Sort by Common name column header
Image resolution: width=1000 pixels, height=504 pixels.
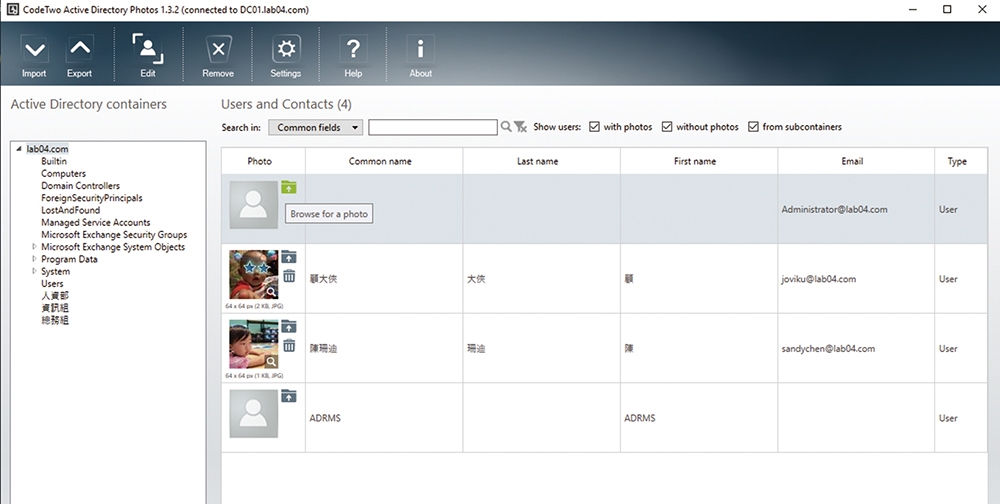[384, 161]
